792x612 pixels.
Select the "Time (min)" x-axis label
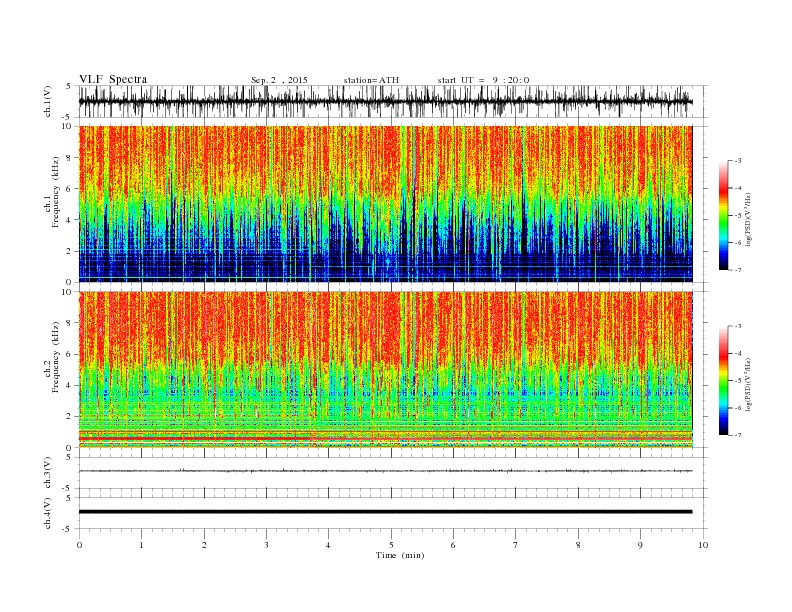pyautogui.click(x=400, y=555)
